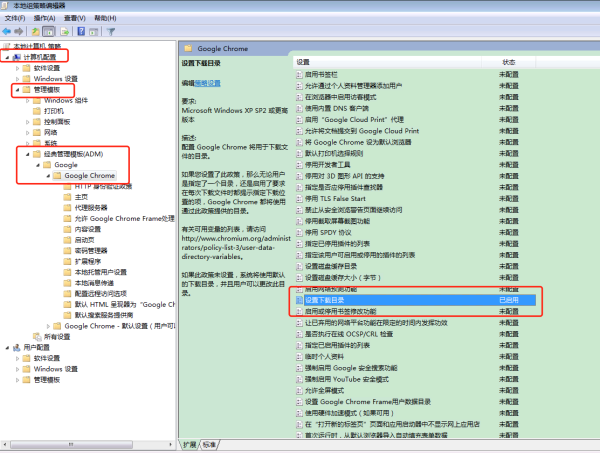Expand the Windows 组件 tree node
This screenshot has height=453, width=600.
[x=26, y=101]
